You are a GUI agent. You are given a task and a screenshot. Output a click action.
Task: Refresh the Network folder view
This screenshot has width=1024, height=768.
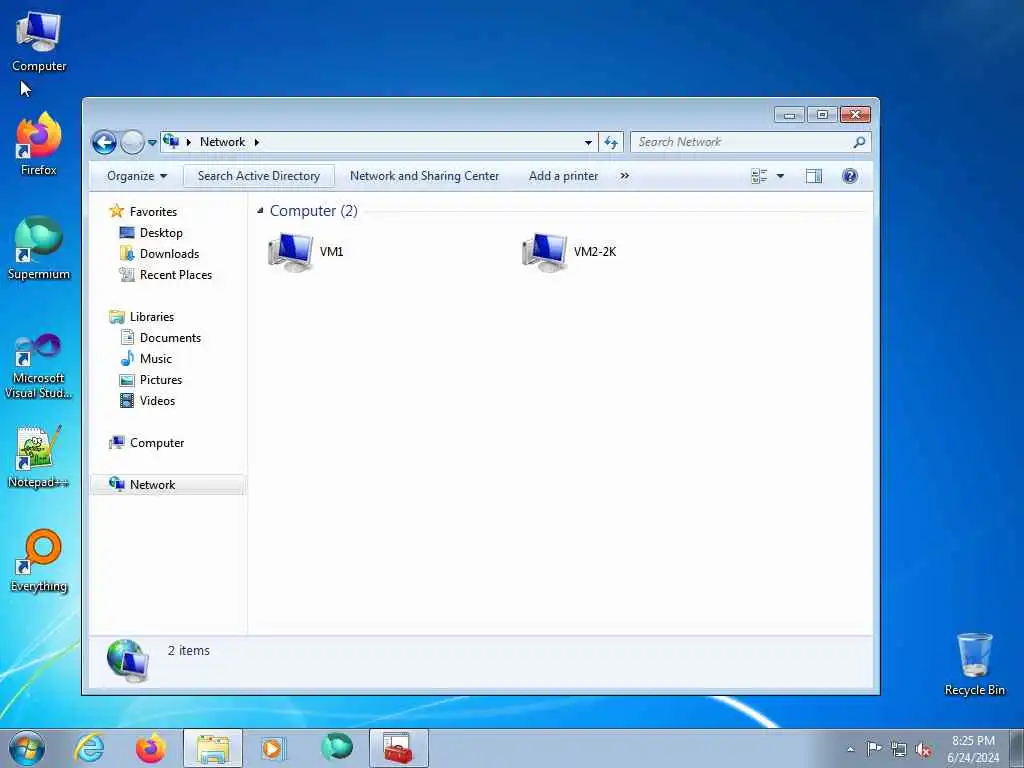tap(611, 142)
